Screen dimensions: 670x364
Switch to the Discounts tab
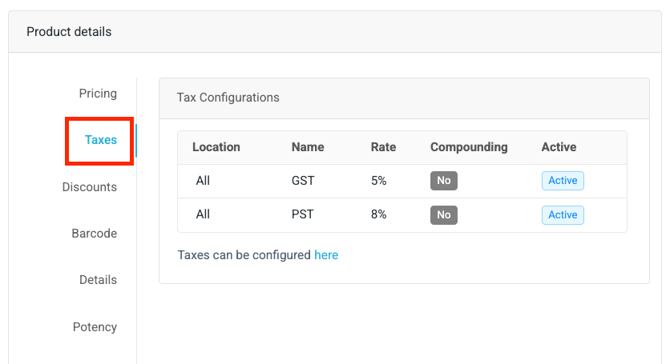pos(89,187)
